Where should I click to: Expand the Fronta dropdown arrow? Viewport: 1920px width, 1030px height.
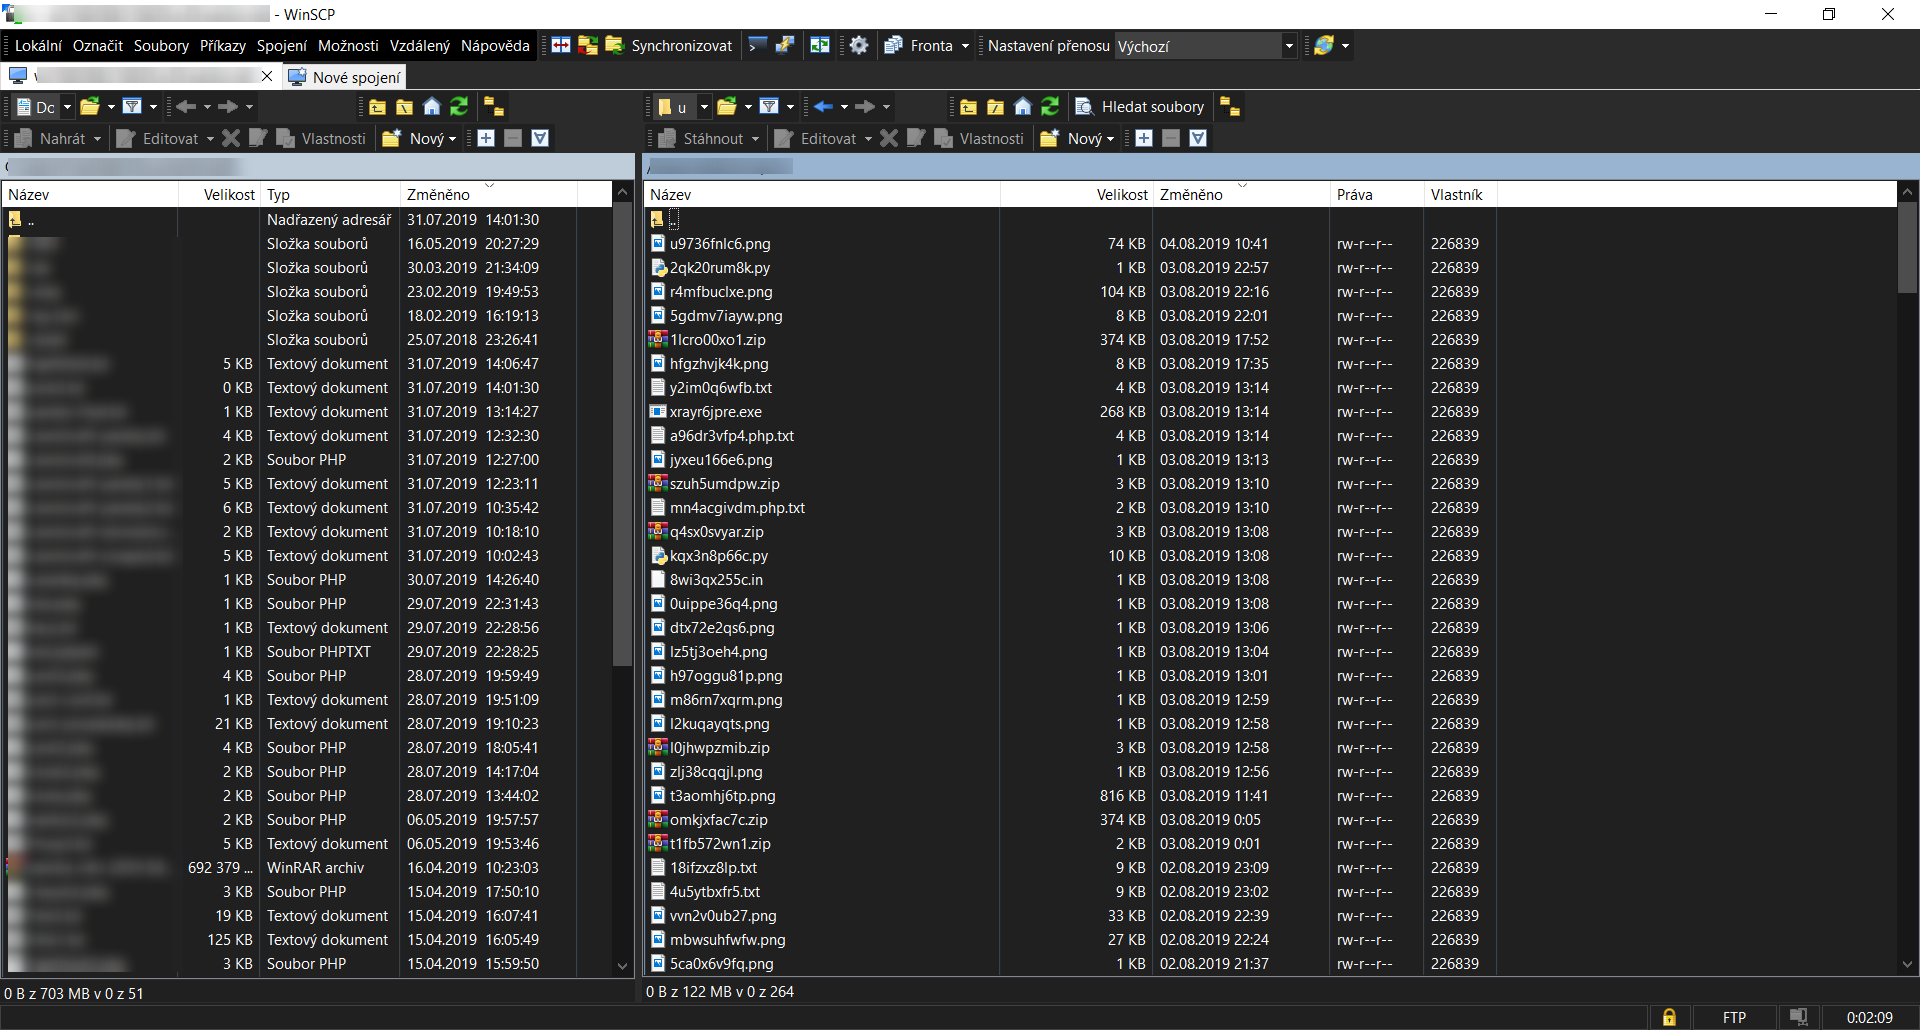point(965,46)
